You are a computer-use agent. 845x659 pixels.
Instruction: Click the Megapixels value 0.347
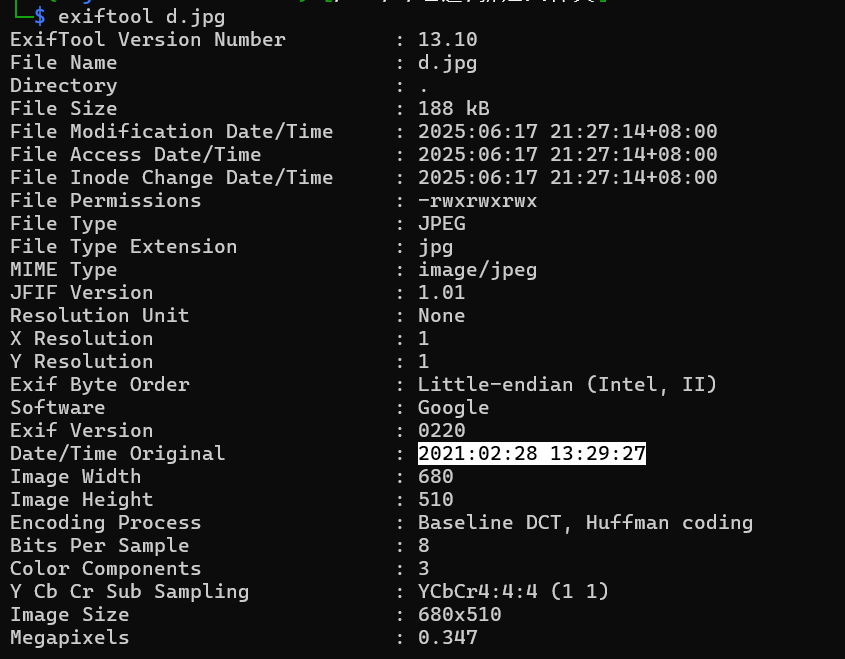pyautogui.click(x=447, y=638)
